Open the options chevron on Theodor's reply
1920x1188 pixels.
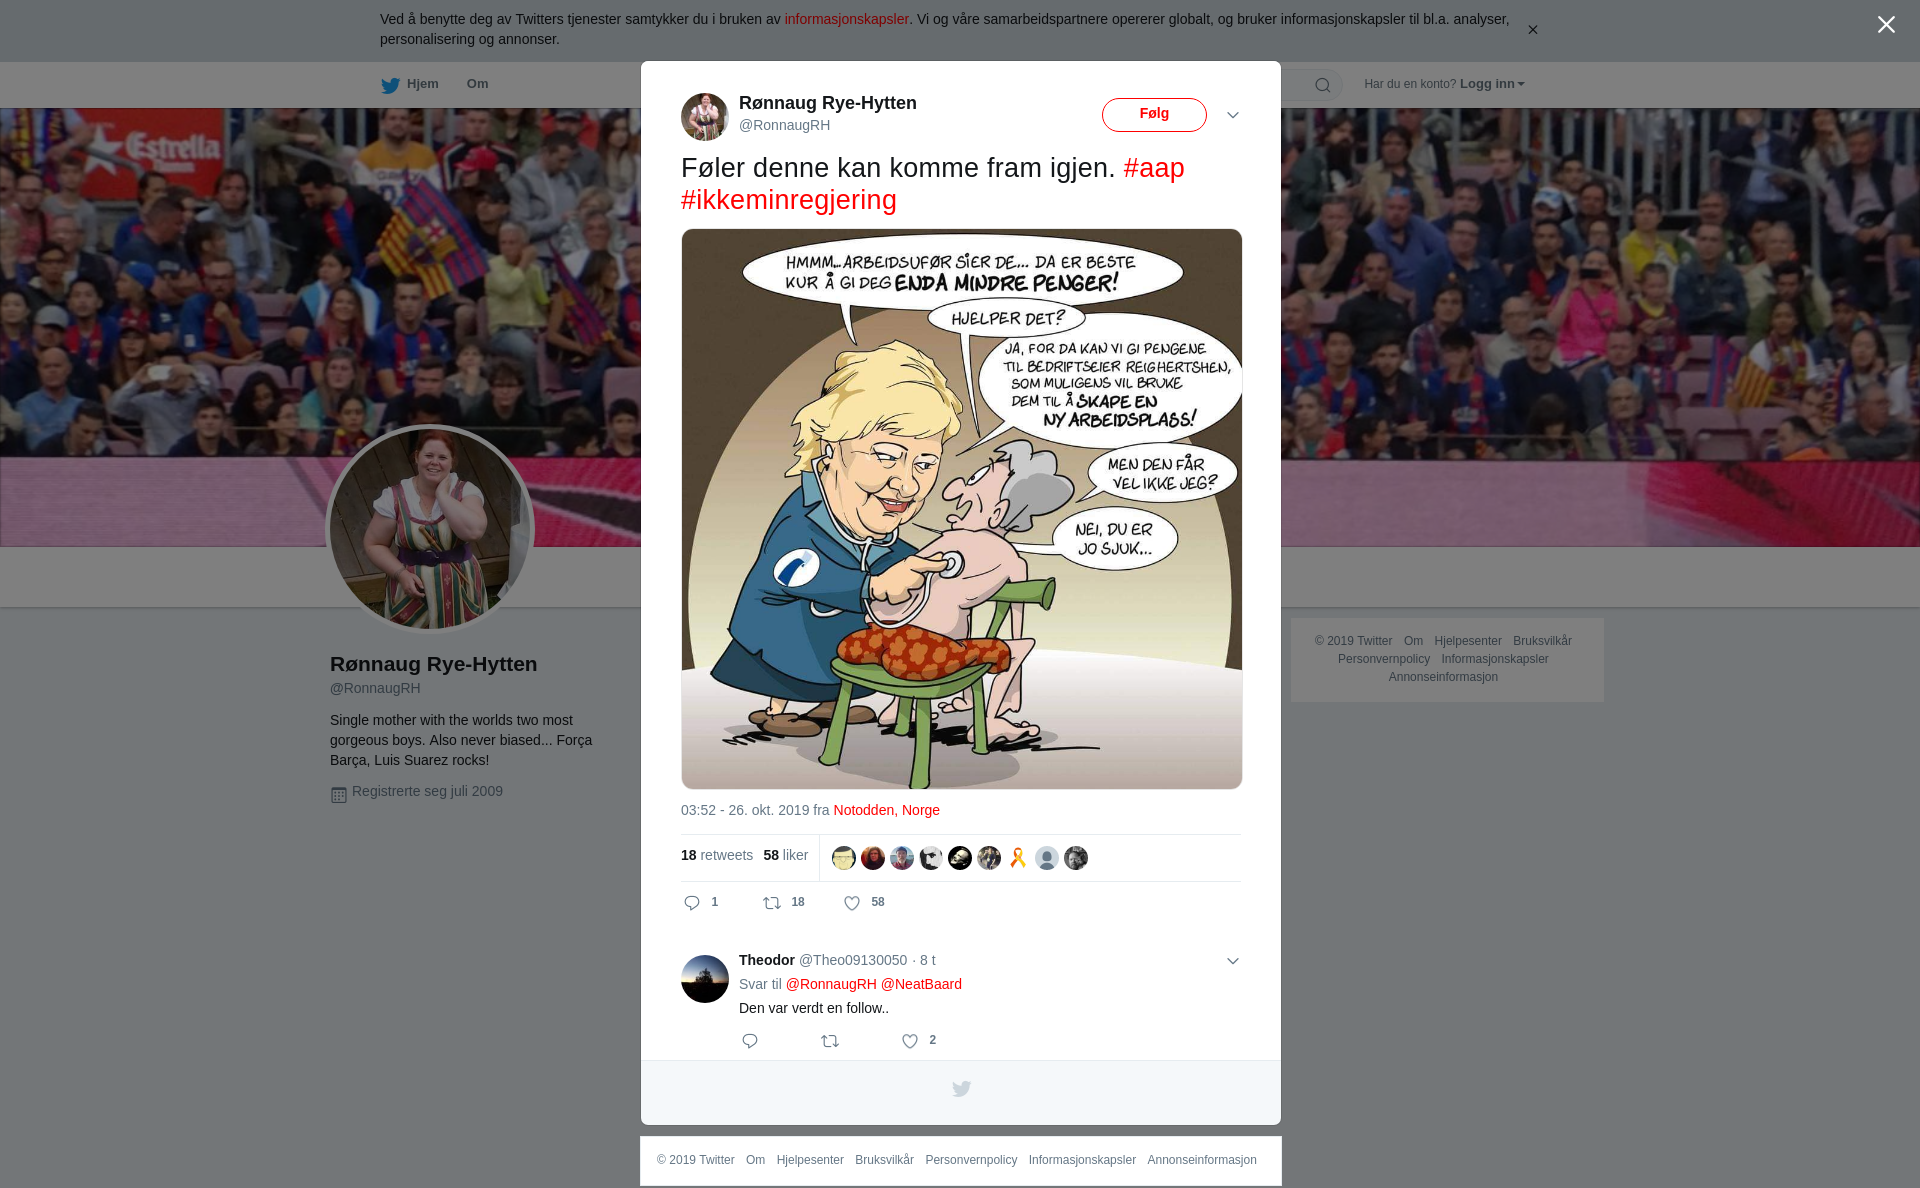click(1233, 961)
